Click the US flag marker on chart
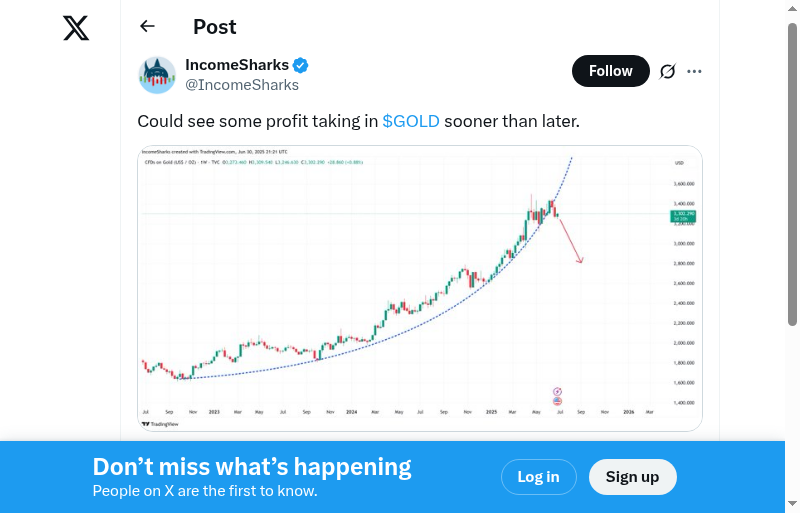 (x=557, y=401)
